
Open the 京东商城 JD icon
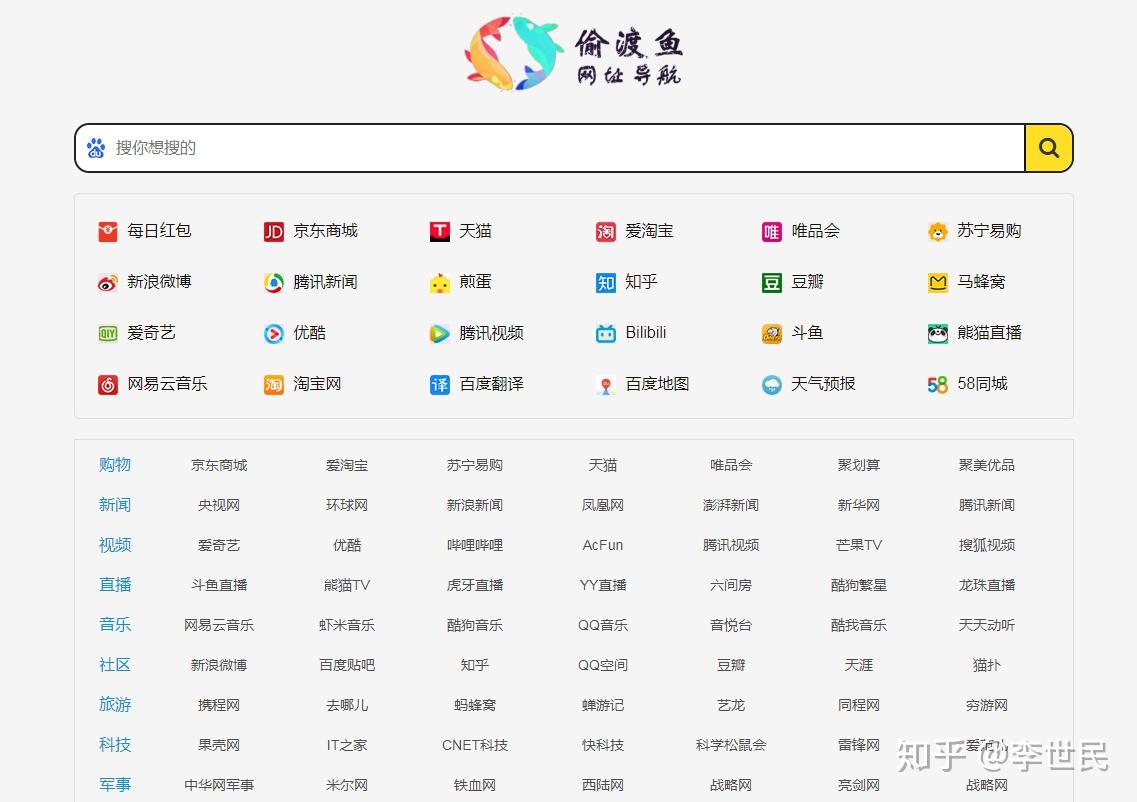(273, 231)
